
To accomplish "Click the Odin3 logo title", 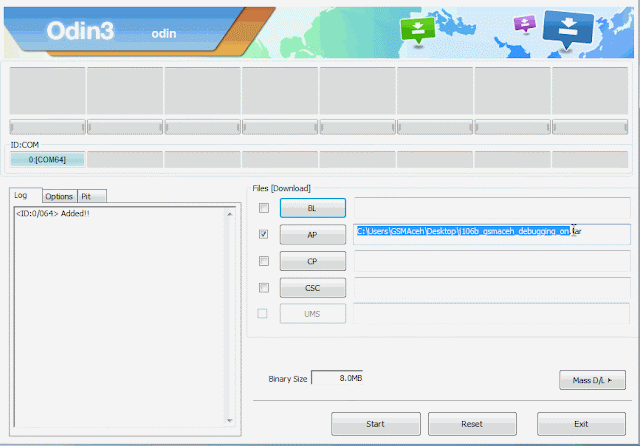I will (80, 31).
